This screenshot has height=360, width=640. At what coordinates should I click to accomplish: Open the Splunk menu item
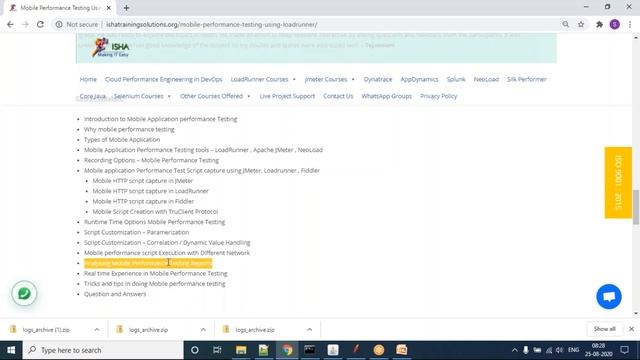[x=456, y=79]
